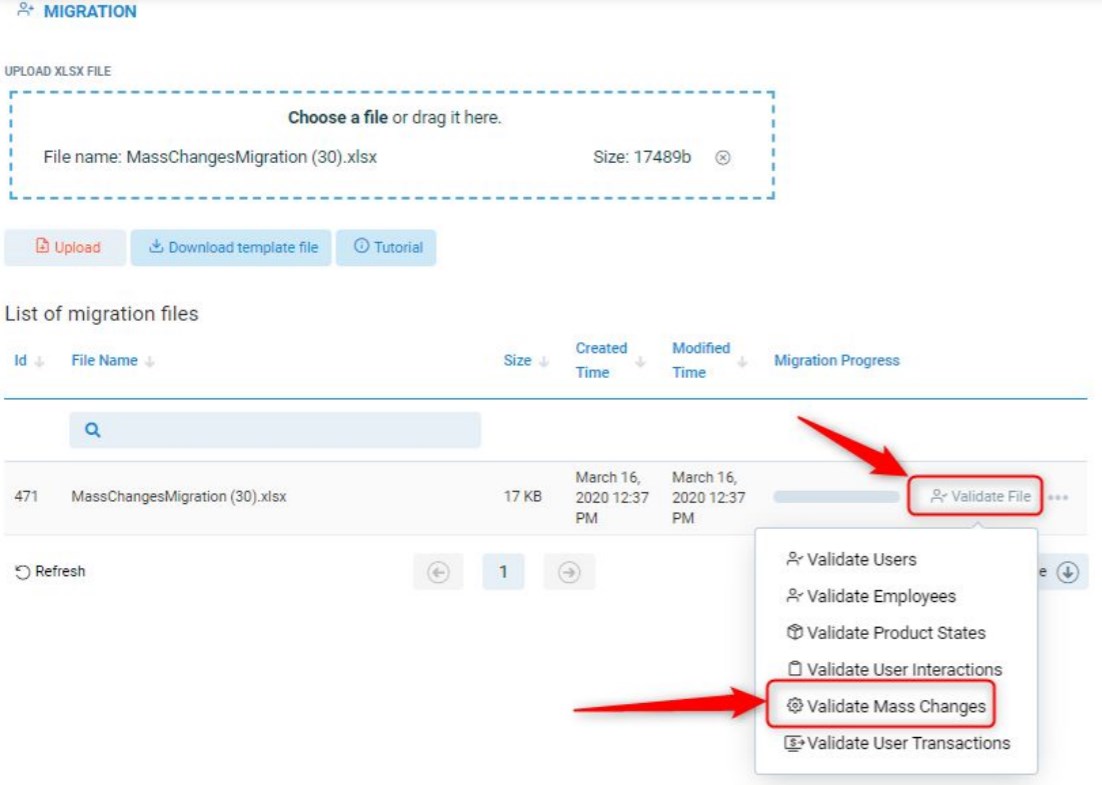1102x785 pixels.
Task: Sort the table by the Id column arrow
Action: (40, 362)
